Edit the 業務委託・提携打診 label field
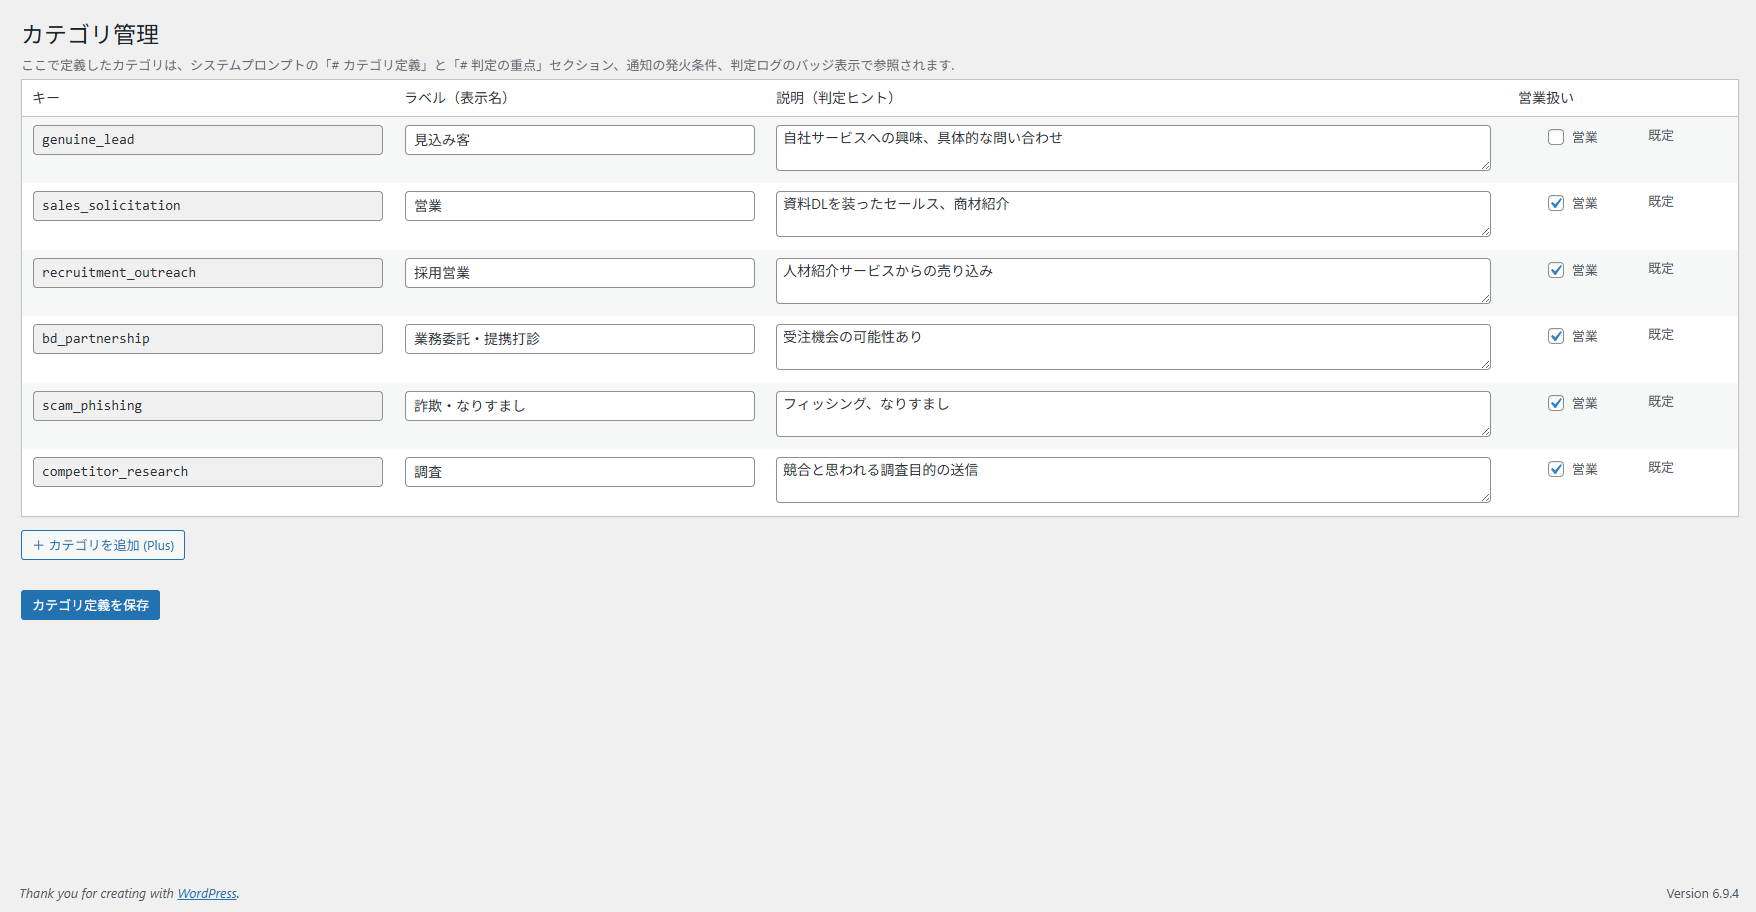The image size is (1756, 912). coord(580,339)
